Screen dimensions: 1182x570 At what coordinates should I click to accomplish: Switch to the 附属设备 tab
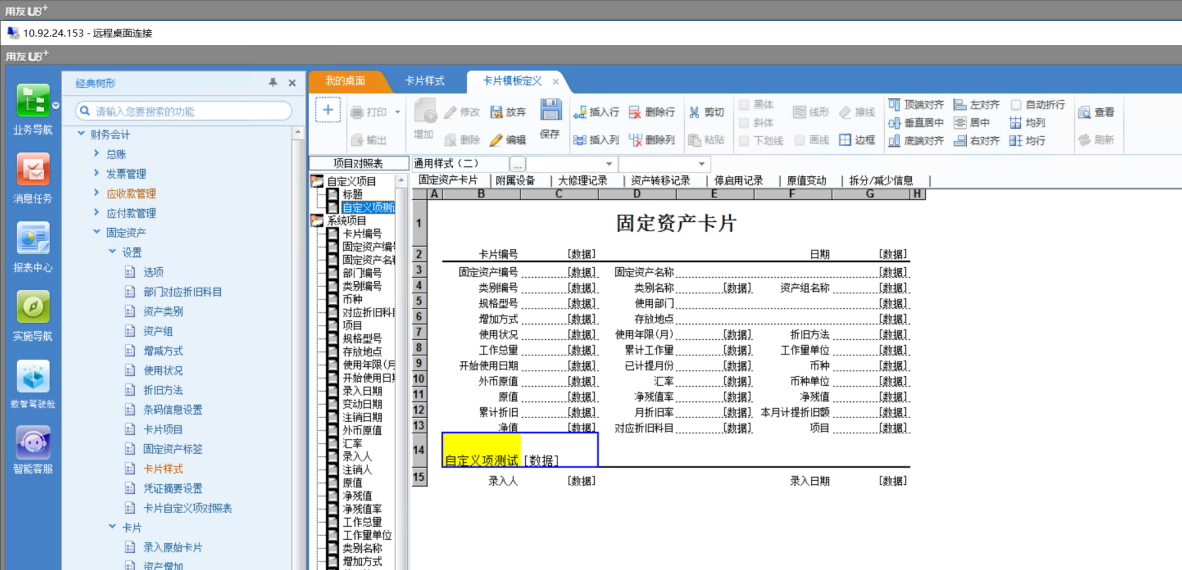pyautogui.click(x=515, y=181)
